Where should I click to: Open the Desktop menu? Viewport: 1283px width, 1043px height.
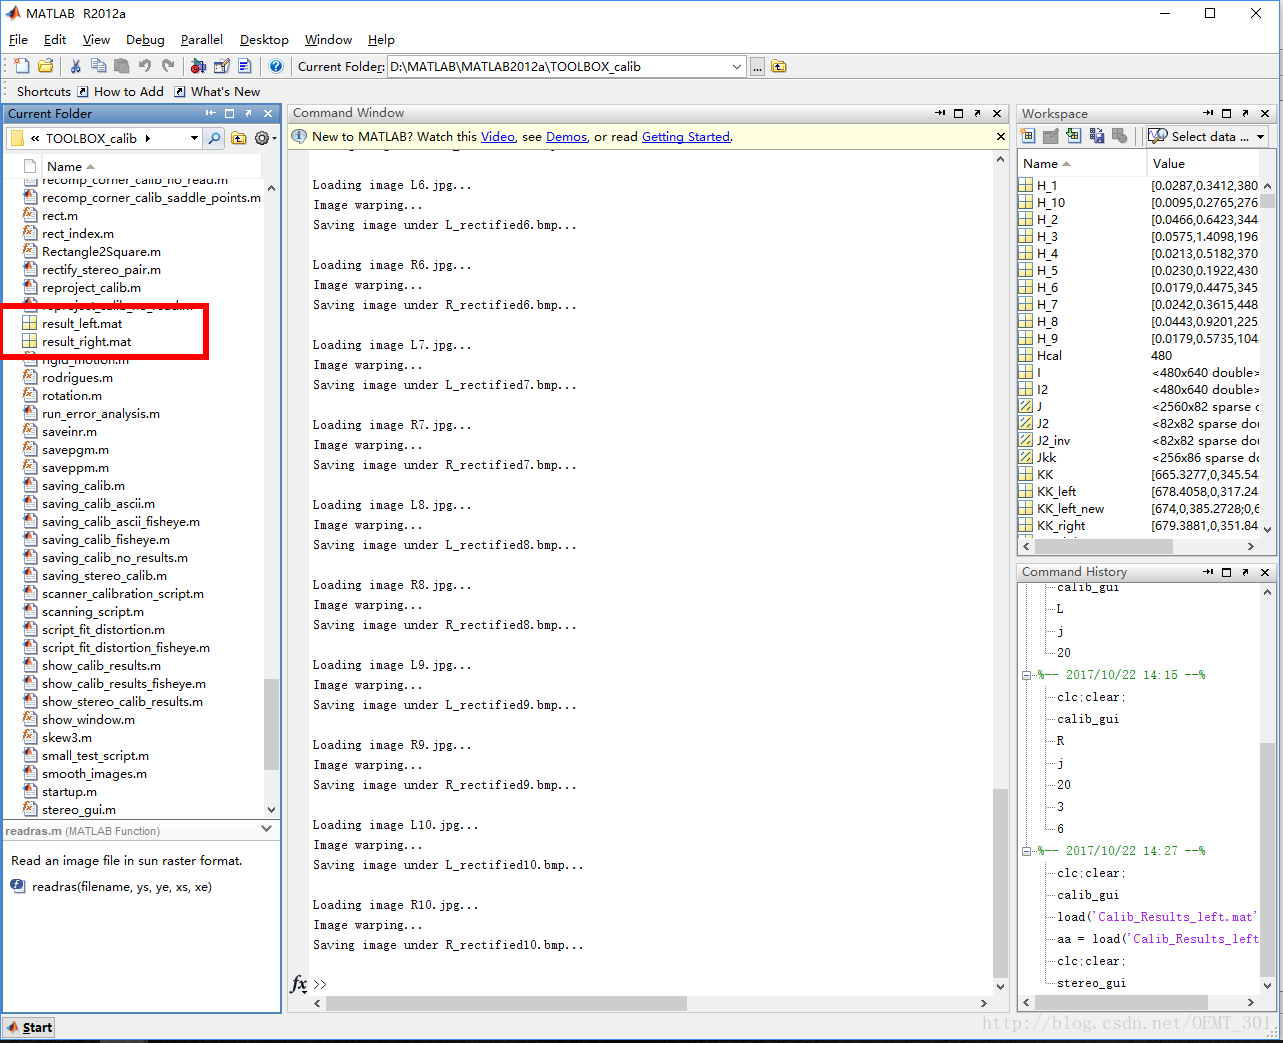pos(264,40)
